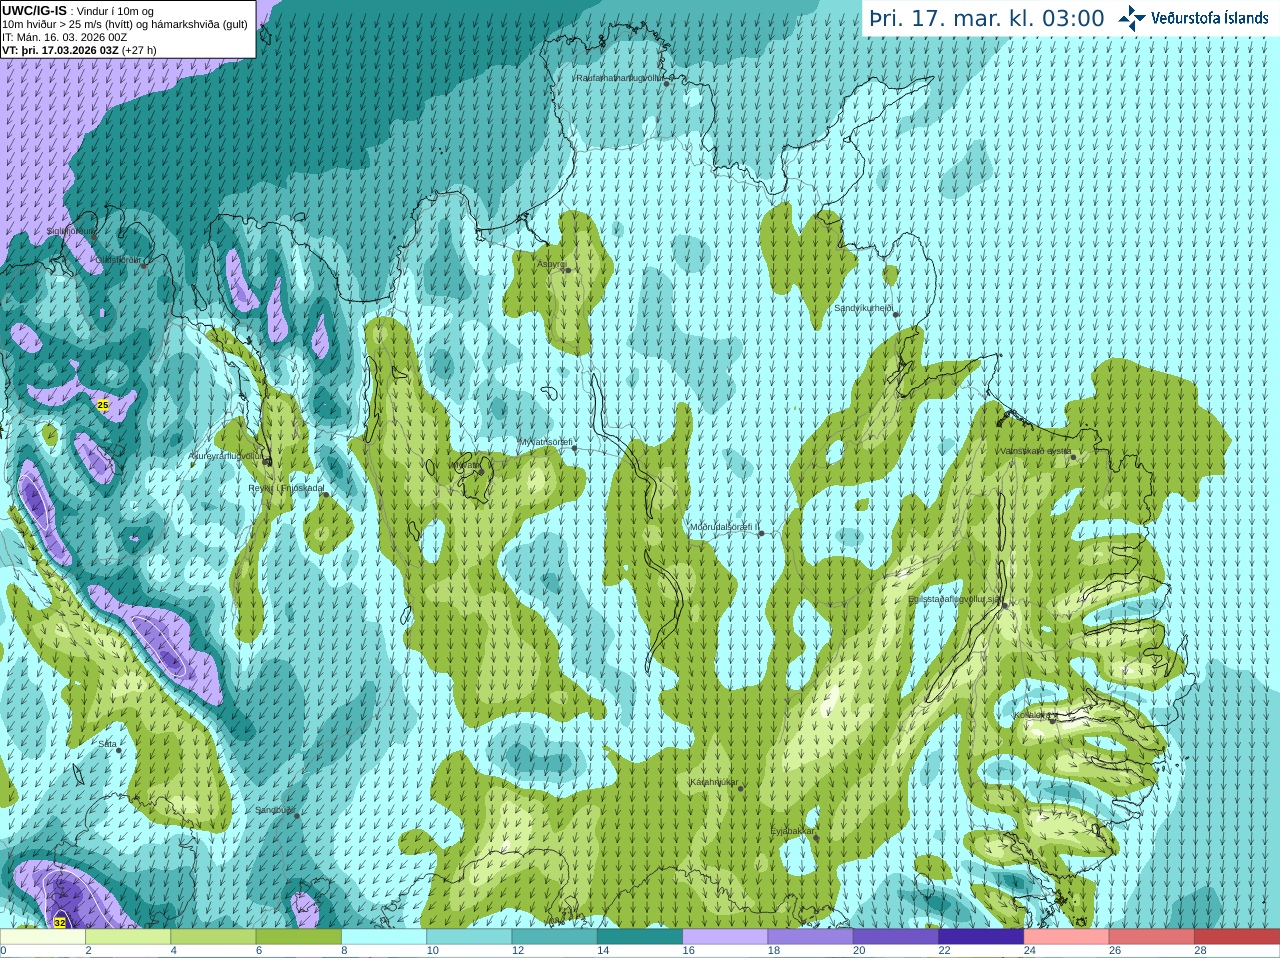Click the Ásbyrgi station dot marker
This screenshot has width=1280, height=958.
tap(566, 270)
